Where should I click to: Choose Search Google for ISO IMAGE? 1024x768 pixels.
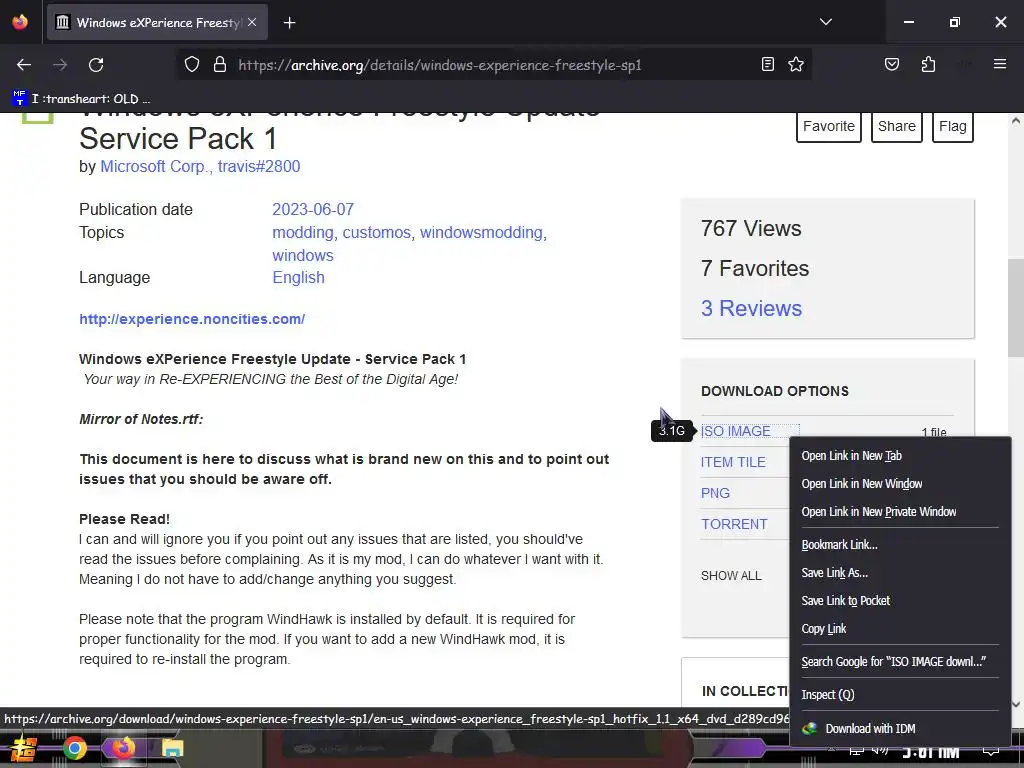point(901,662)
